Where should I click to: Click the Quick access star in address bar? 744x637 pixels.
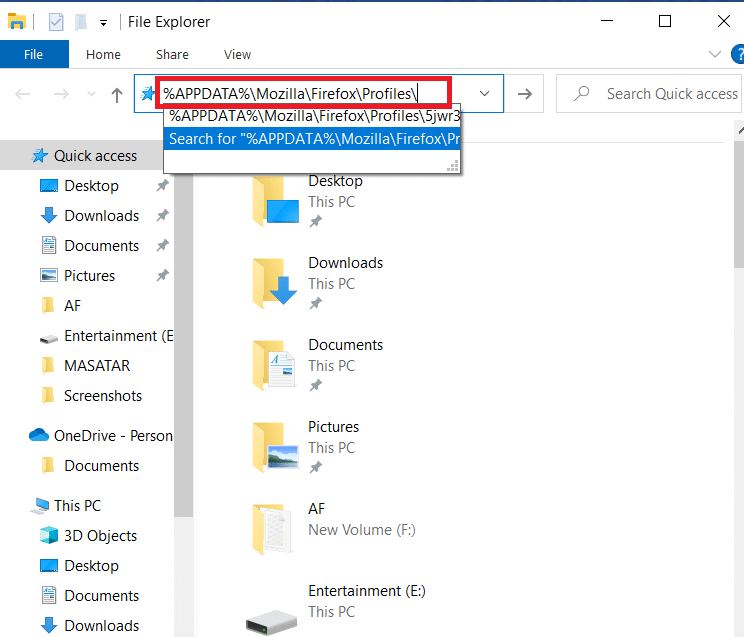pyautogui.click(x=148, y=94)
